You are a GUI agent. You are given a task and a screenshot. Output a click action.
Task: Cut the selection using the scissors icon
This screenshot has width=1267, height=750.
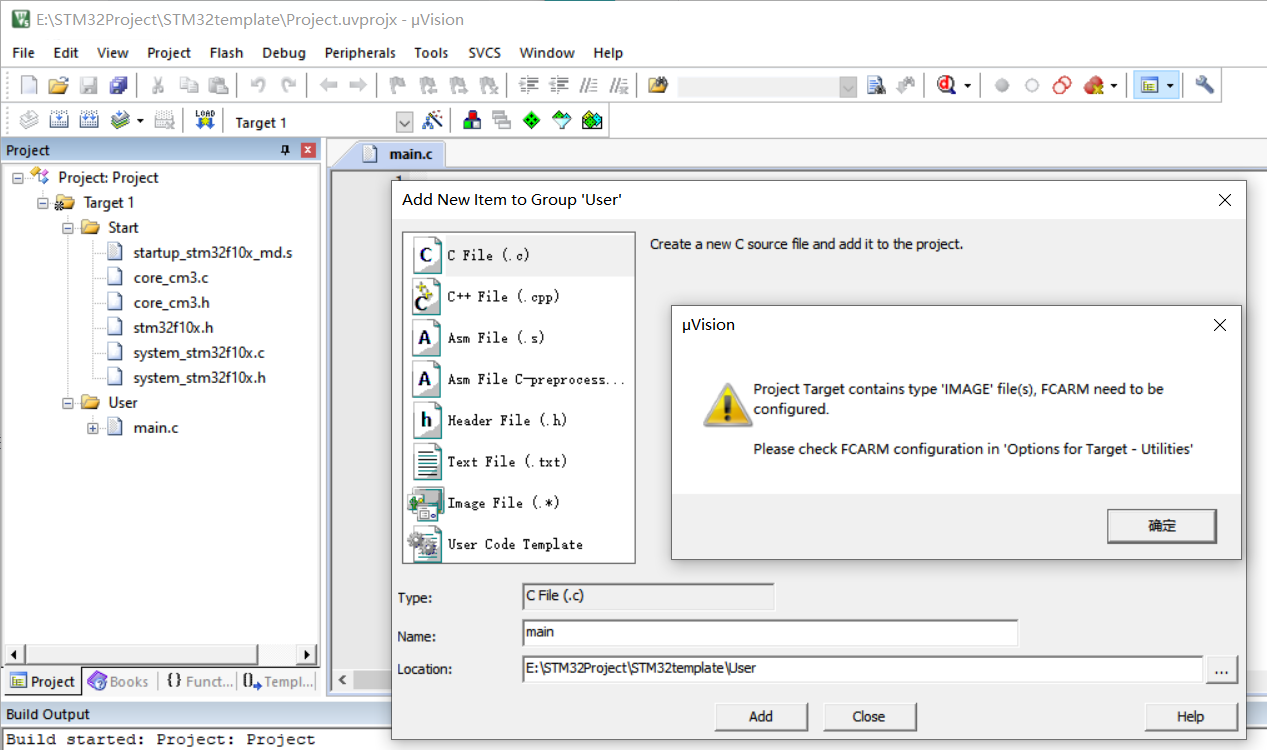pos(158,86)
